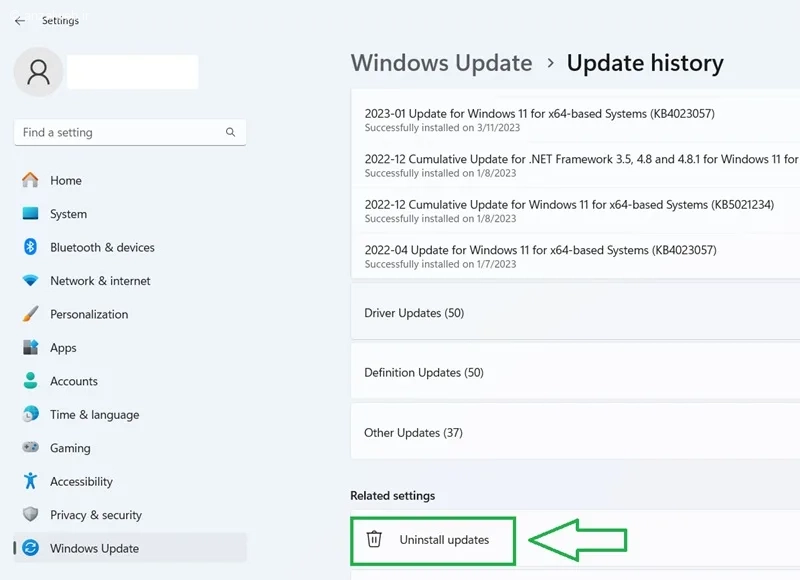Click the user profile avatar icon
800x580 pixels.
[38, 72]
